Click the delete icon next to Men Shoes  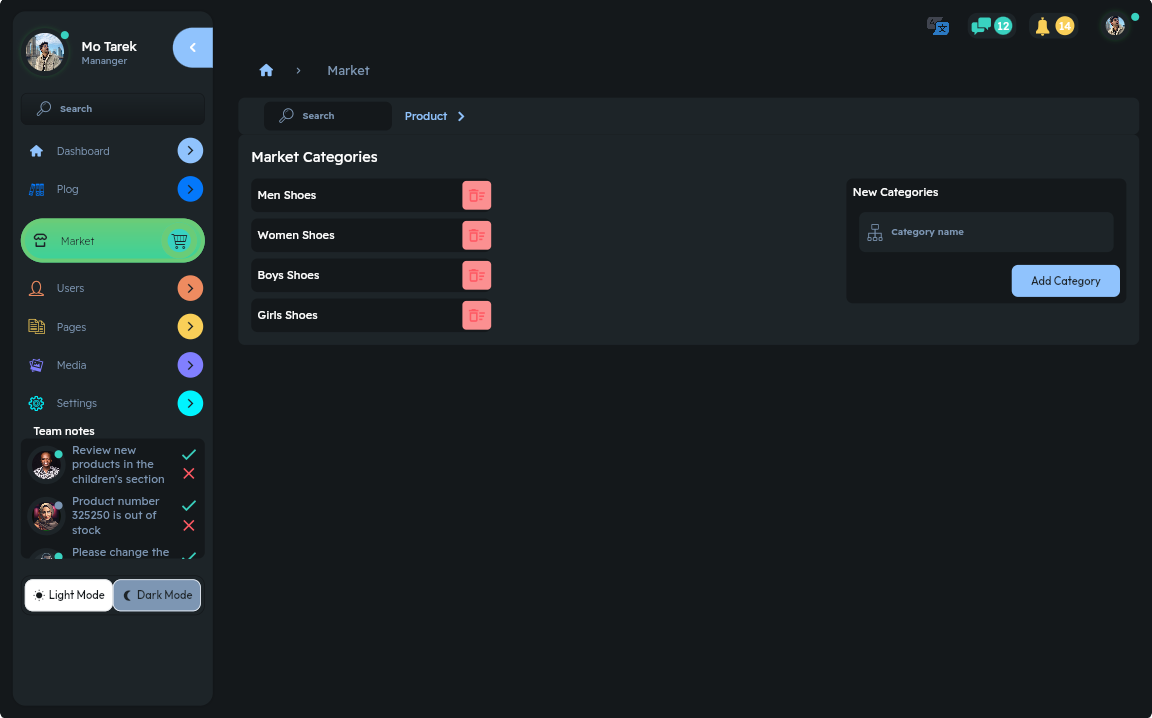coord(476,195)
